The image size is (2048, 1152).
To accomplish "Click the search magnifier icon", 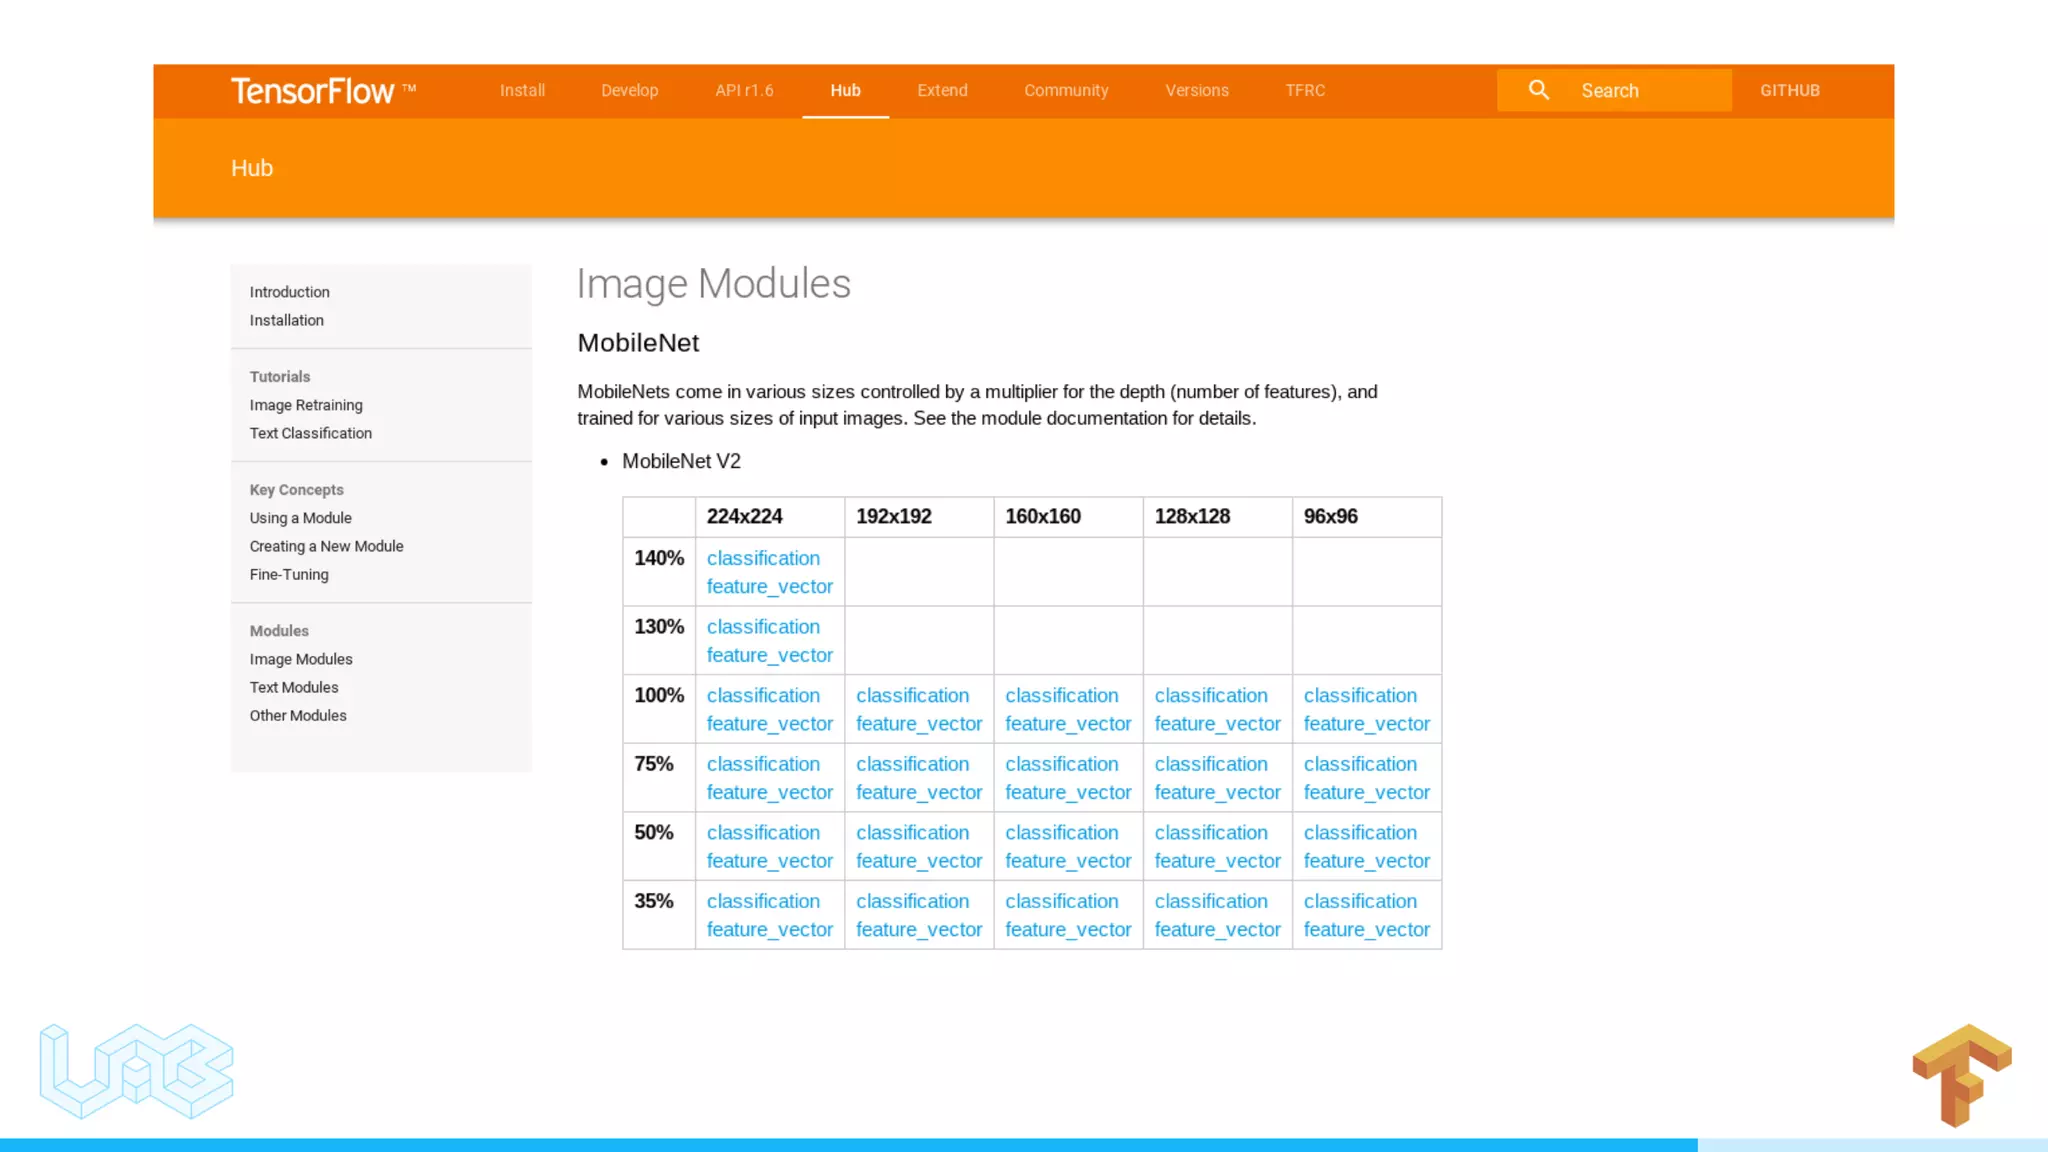I will (x=1539, y=91).
